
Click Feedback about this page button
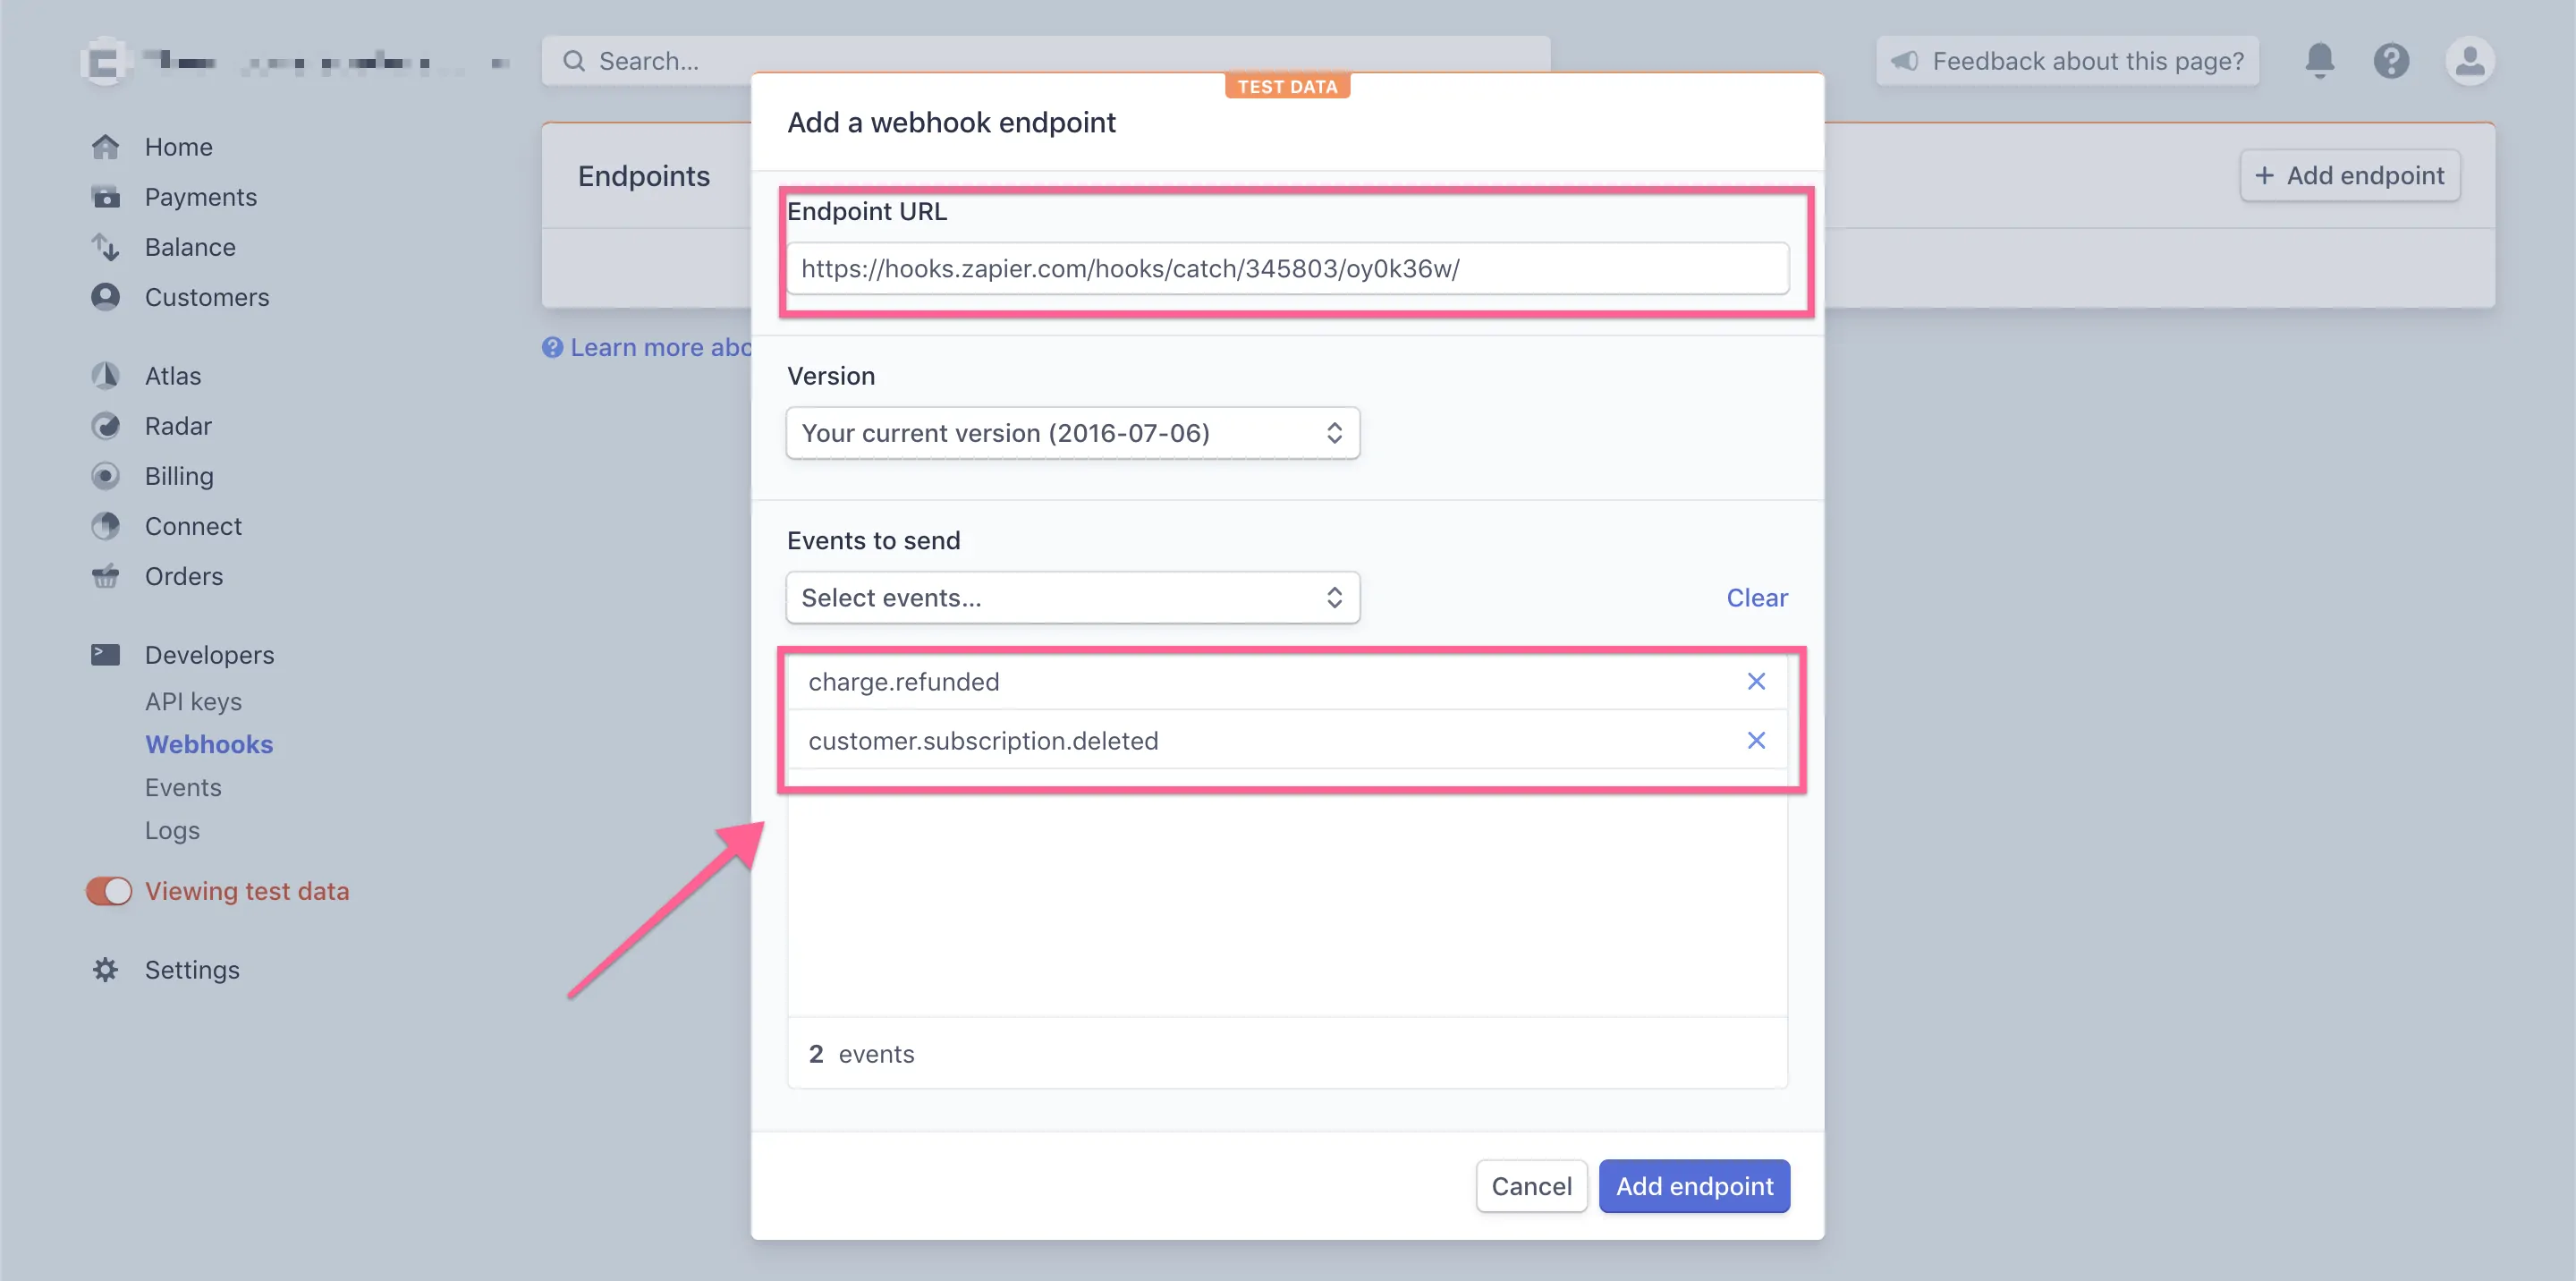2067,61
